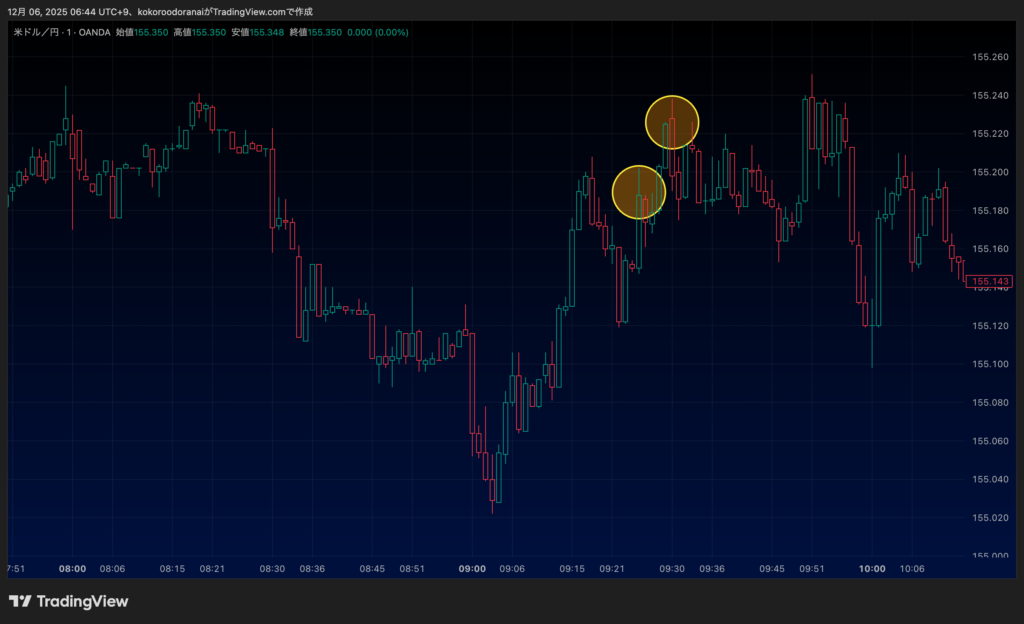1024x624 pixels.
Task: Click the 155.020 price axis label
Action: [x=990, y=518]
